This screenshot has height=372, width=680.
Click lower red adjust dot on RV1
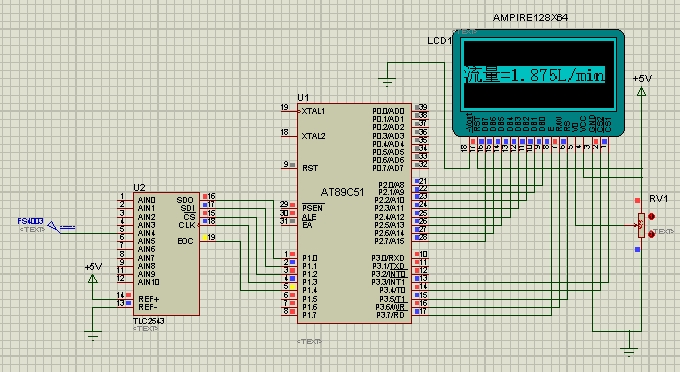[x=651, y=234]
